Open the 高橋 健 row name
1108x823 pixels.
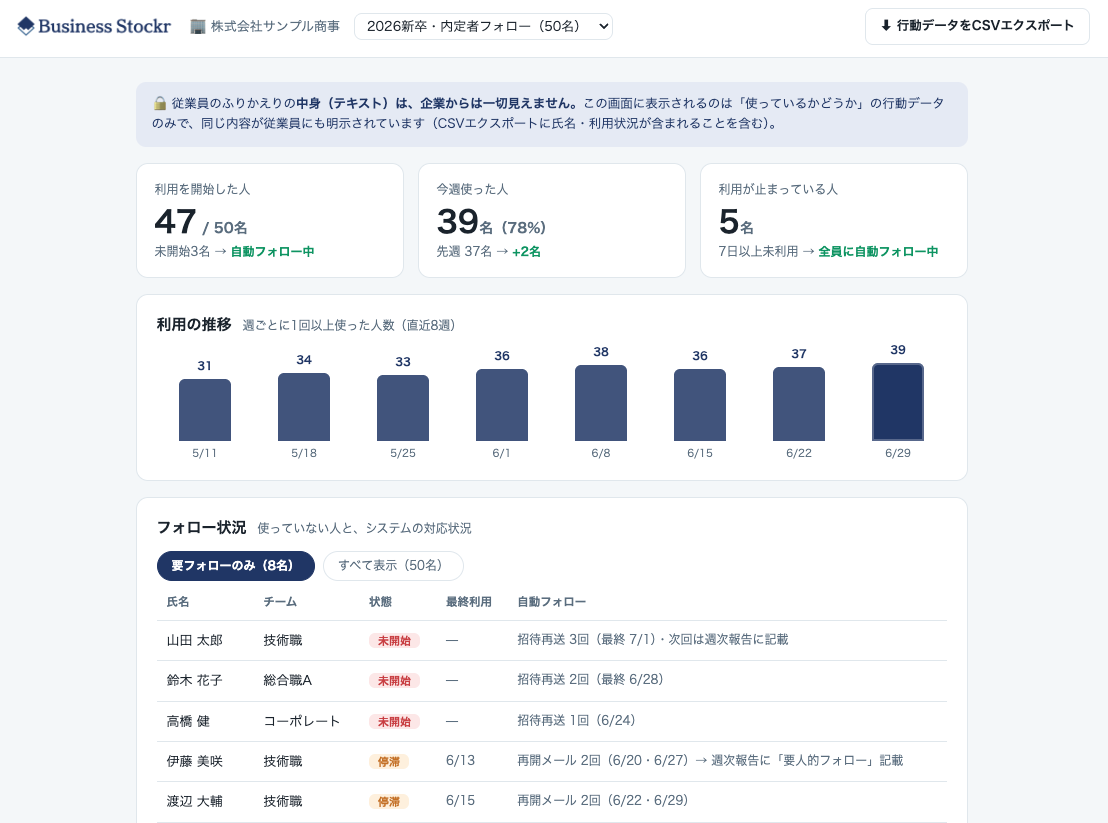point(188,721)
